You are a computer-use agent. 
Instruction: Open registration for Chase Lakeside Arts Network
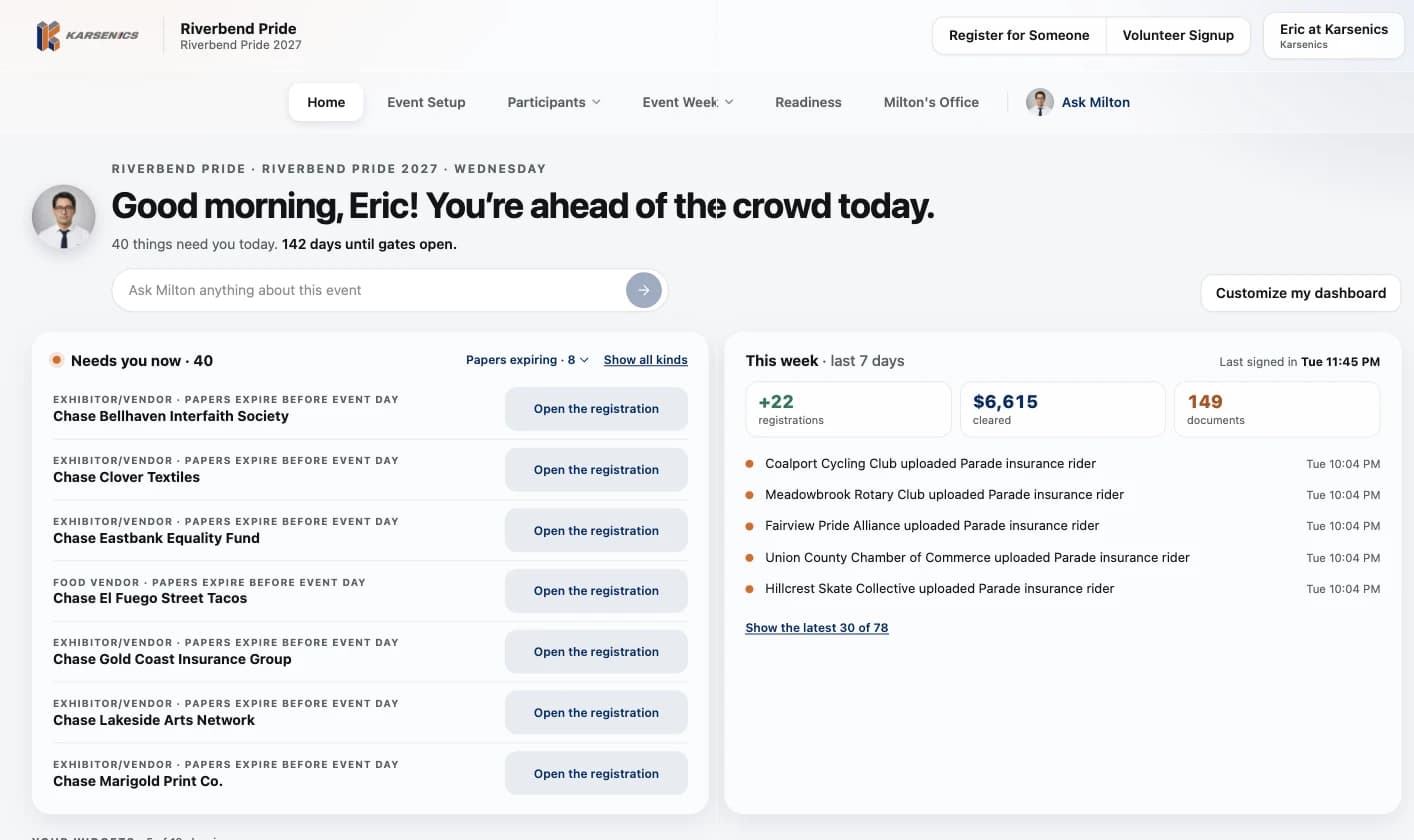596,713
